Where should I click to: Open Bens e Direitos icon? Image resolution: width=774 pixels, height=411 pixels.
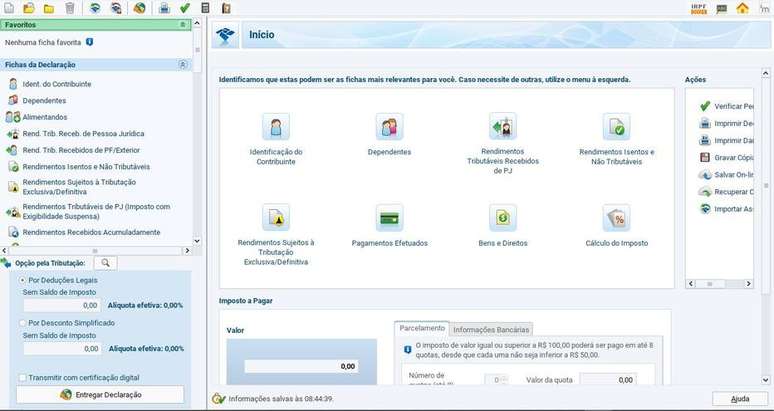503,218
